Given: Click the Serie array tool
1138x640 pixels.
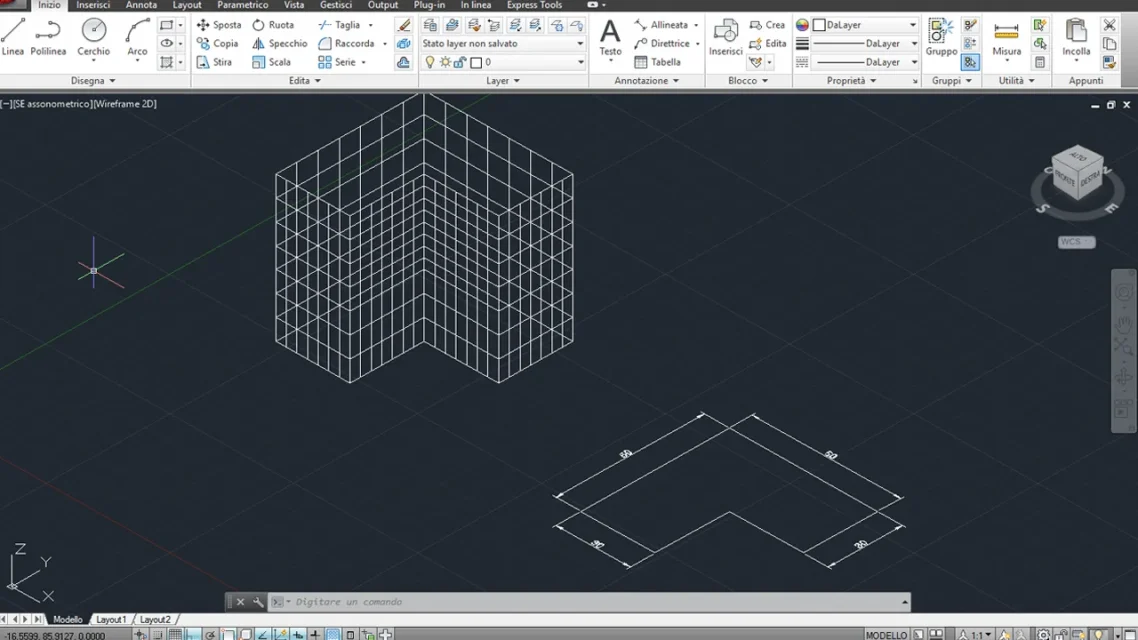Looking at the screenshot, I should [x=337, y=62].
